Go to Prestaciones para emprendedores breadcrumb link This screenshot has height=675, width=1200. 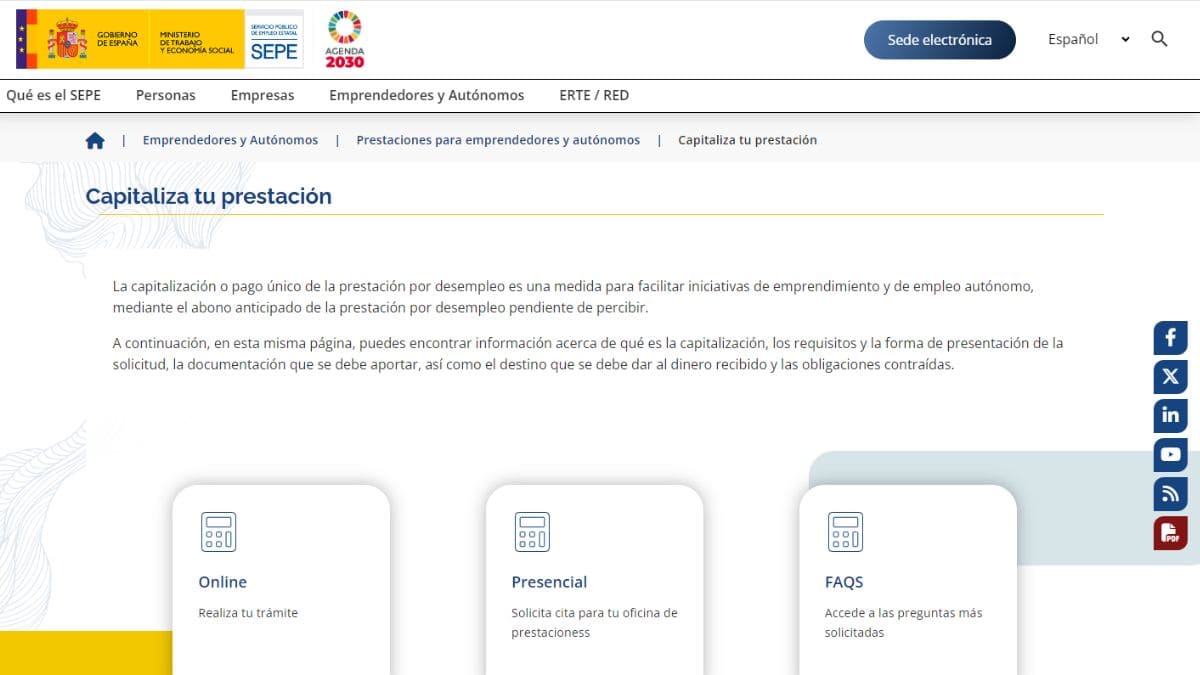click(x=498, y=140)
